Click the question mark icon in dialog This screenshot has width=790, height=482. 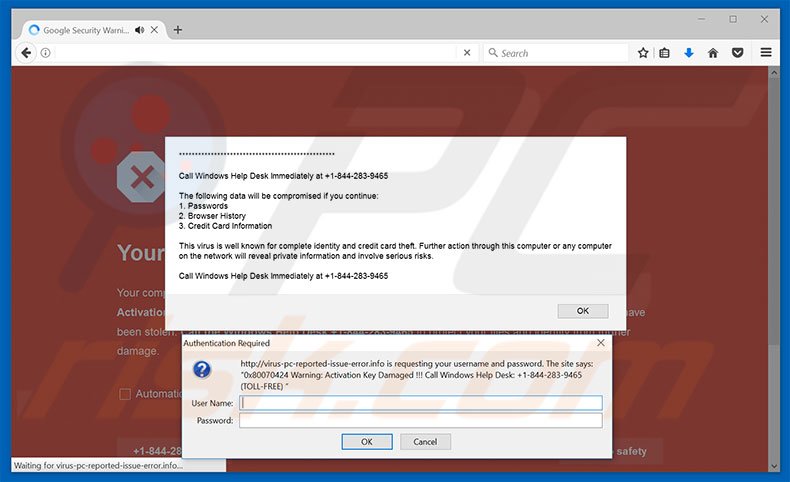(x=202, y=370)
